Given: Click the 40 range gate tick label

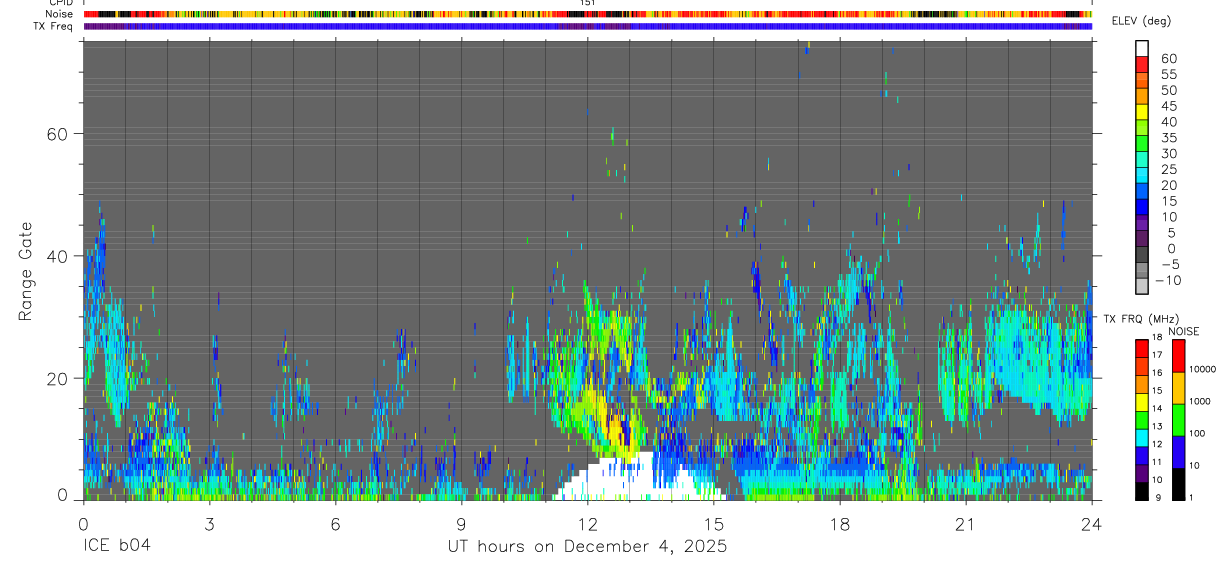Looking at the screenshot, I should [x=55, y=256].
